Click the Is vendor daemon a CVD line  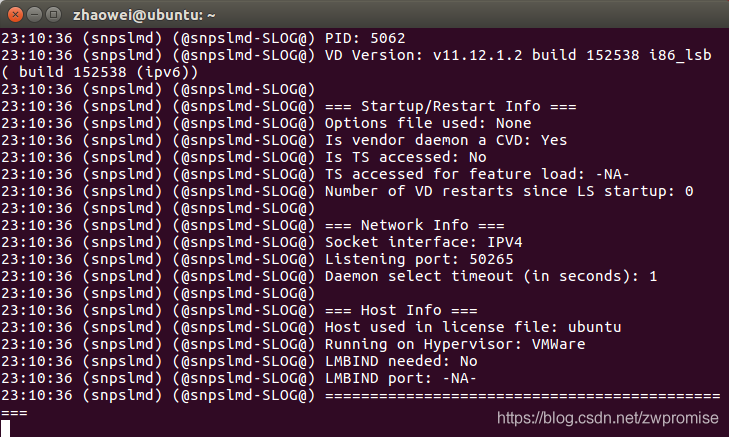pos(446,140)
